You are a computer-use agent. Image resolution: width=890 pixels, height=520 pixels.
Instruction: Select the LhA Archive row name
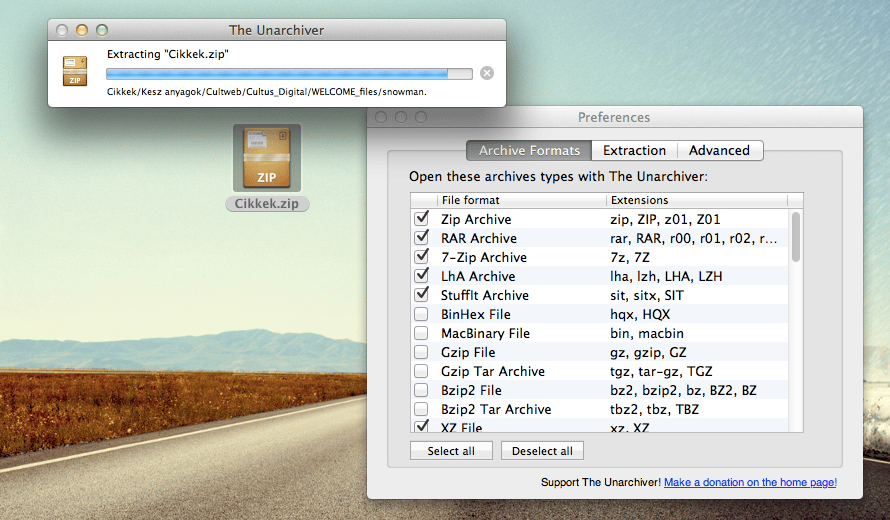point(478,276)
